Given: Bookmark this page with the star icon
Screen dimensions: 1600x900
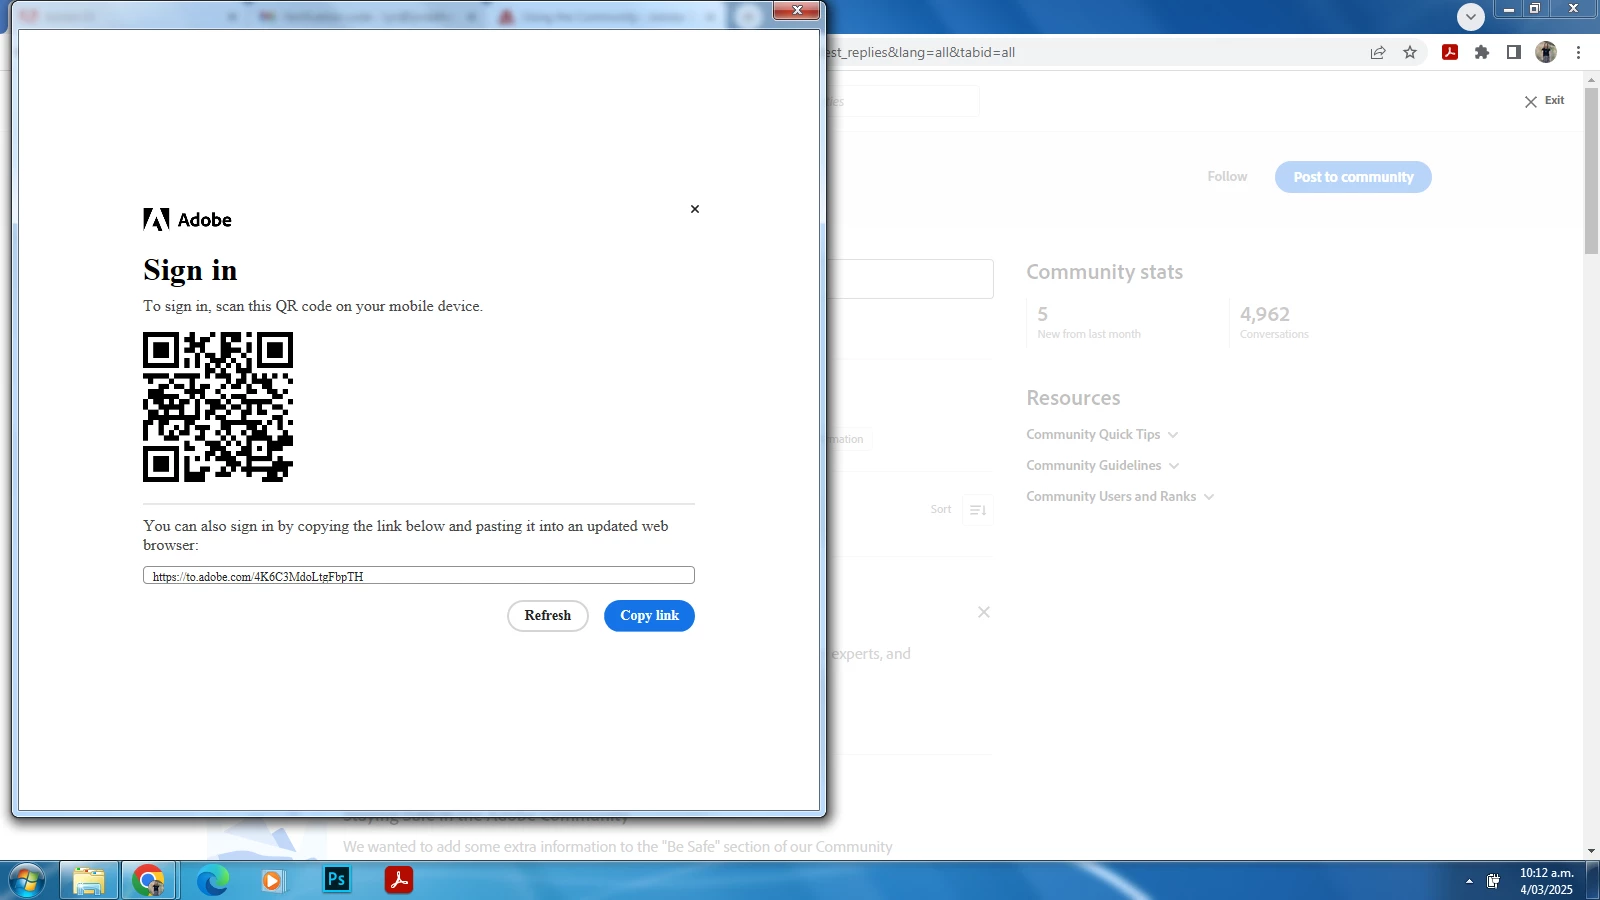Looking at the screenshot, I should click(x=1410, y=52).
